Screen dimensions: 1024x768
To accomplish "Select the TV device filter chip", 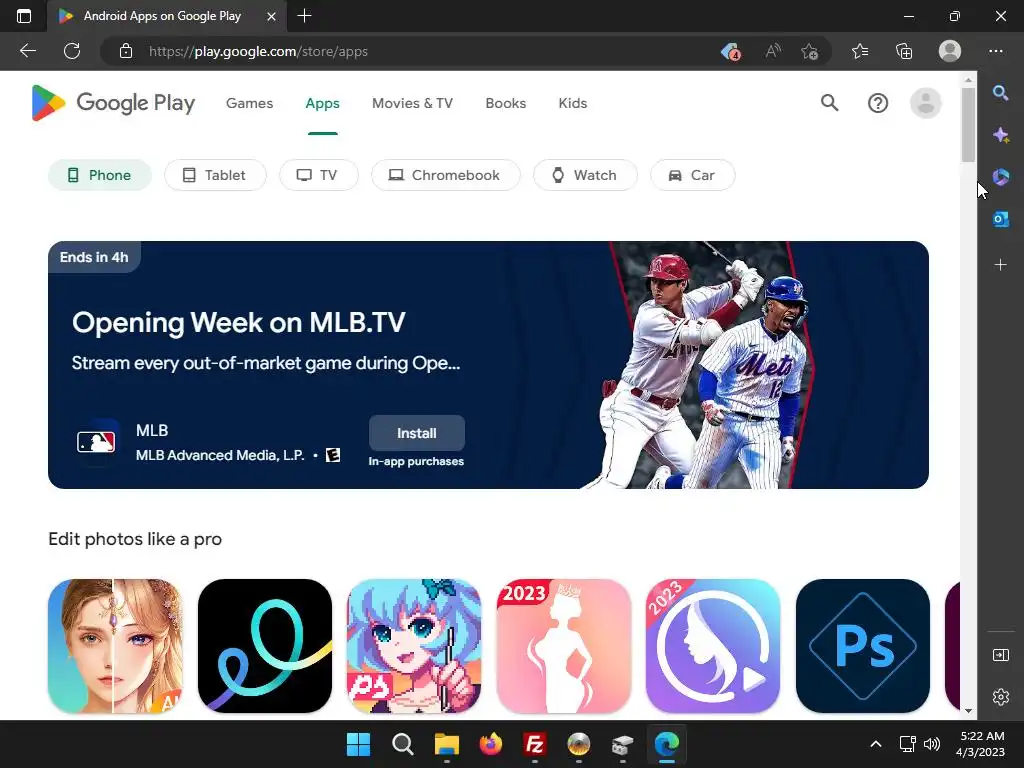I will pyautogui.click(x=319, y=175).
